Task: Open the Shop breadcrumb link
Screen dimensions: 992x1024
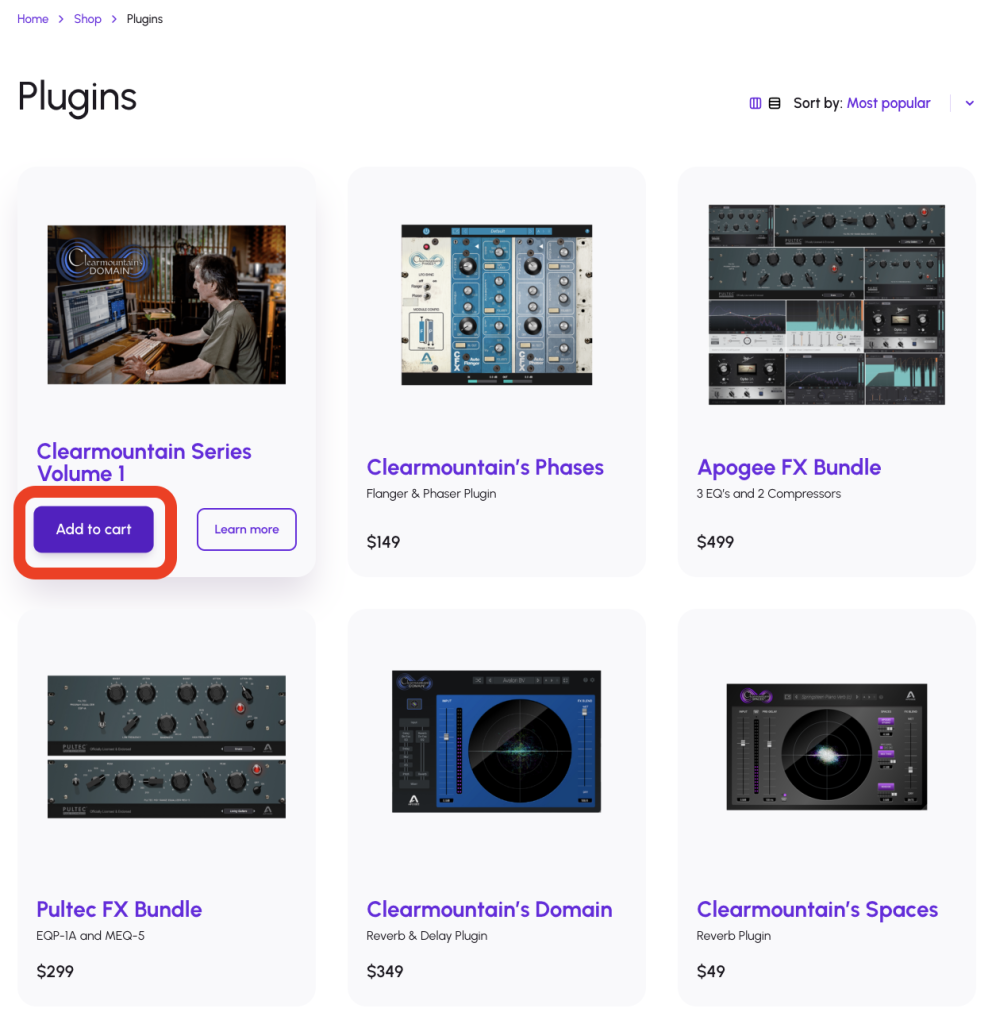Action: tap(88, 19)
